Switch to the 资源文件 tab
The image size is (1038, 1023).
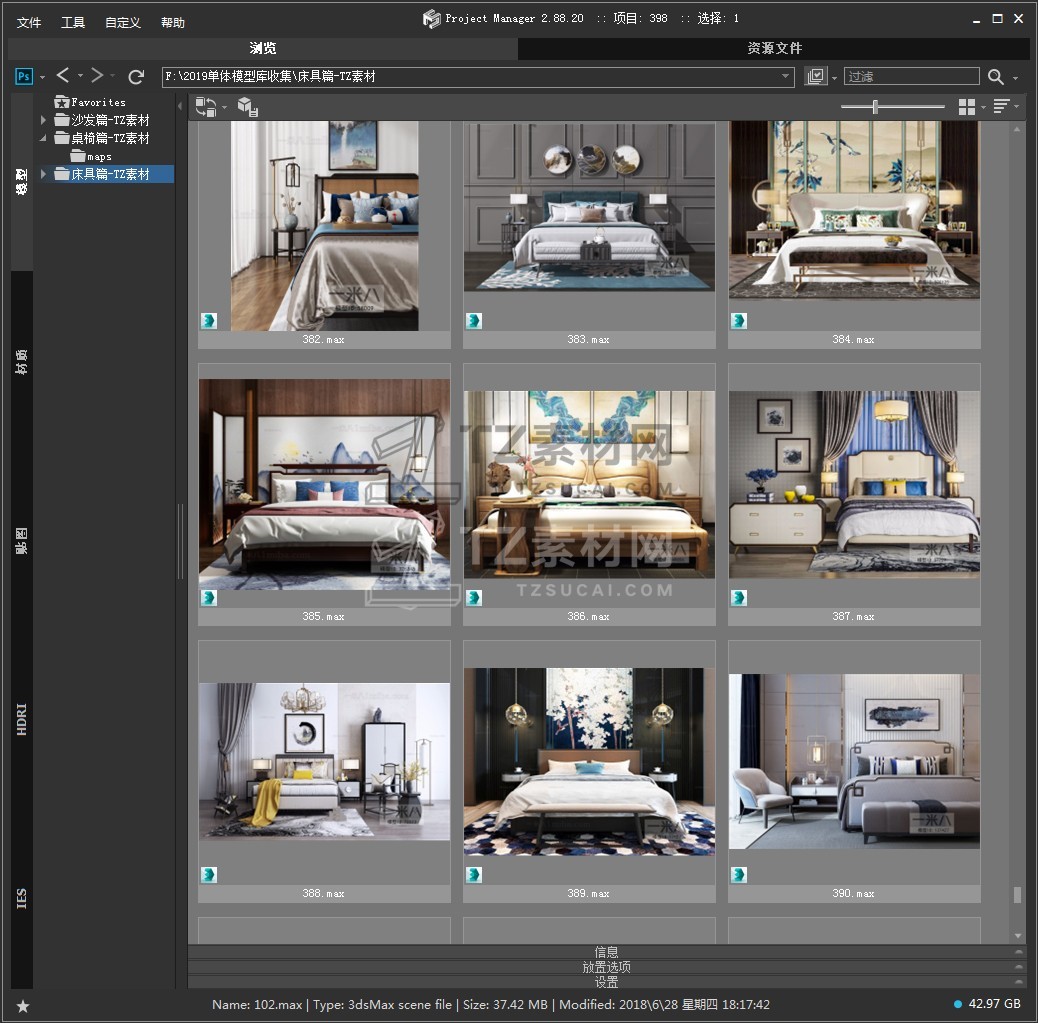774,48
